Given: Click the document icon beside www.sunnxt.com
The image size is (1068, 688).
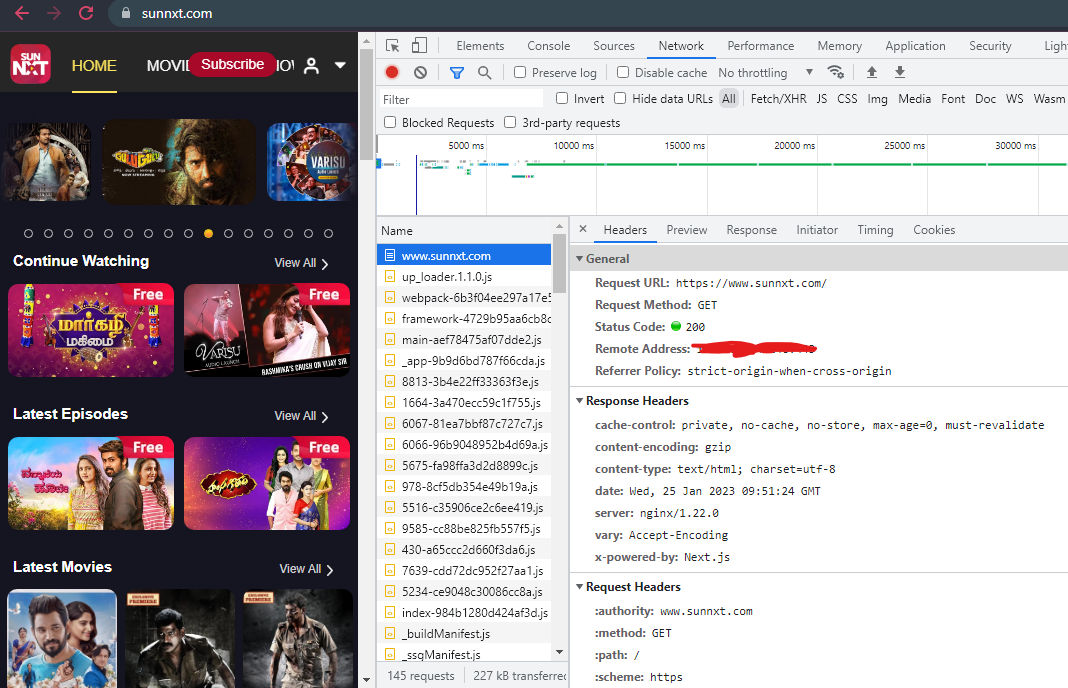Looking at the screenshot, I should pos(390,255).
